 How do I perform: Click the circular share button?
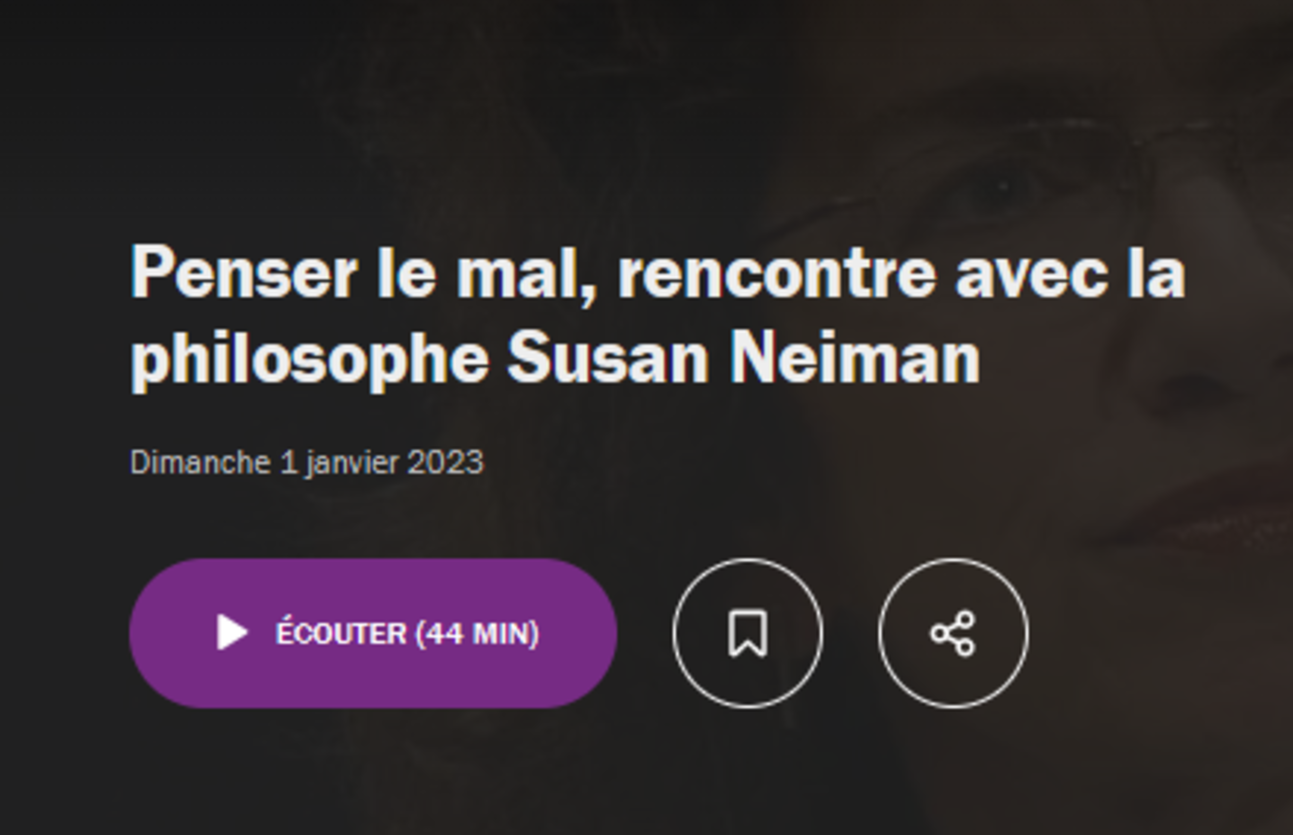click(953, 633)
